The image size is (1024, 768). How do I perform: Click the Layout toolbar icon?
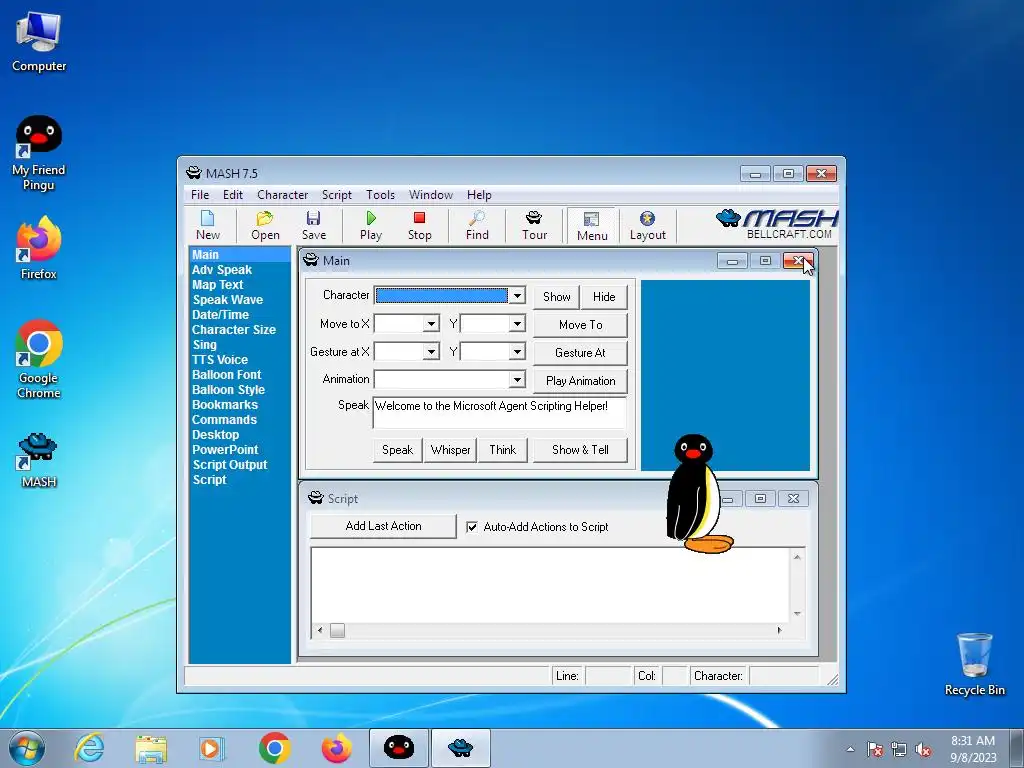tap(647, 225)
